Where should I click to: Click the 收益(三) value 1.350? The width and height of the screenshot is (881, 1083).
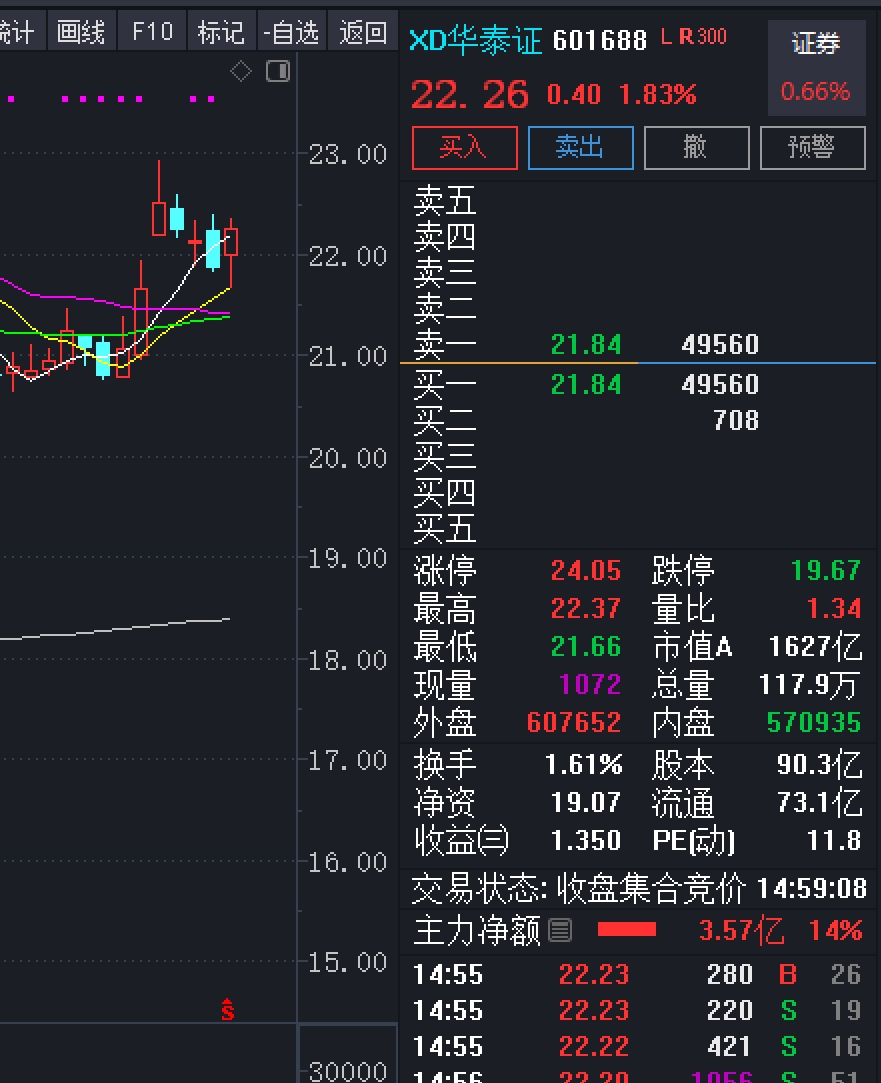(x=585, y=841)
